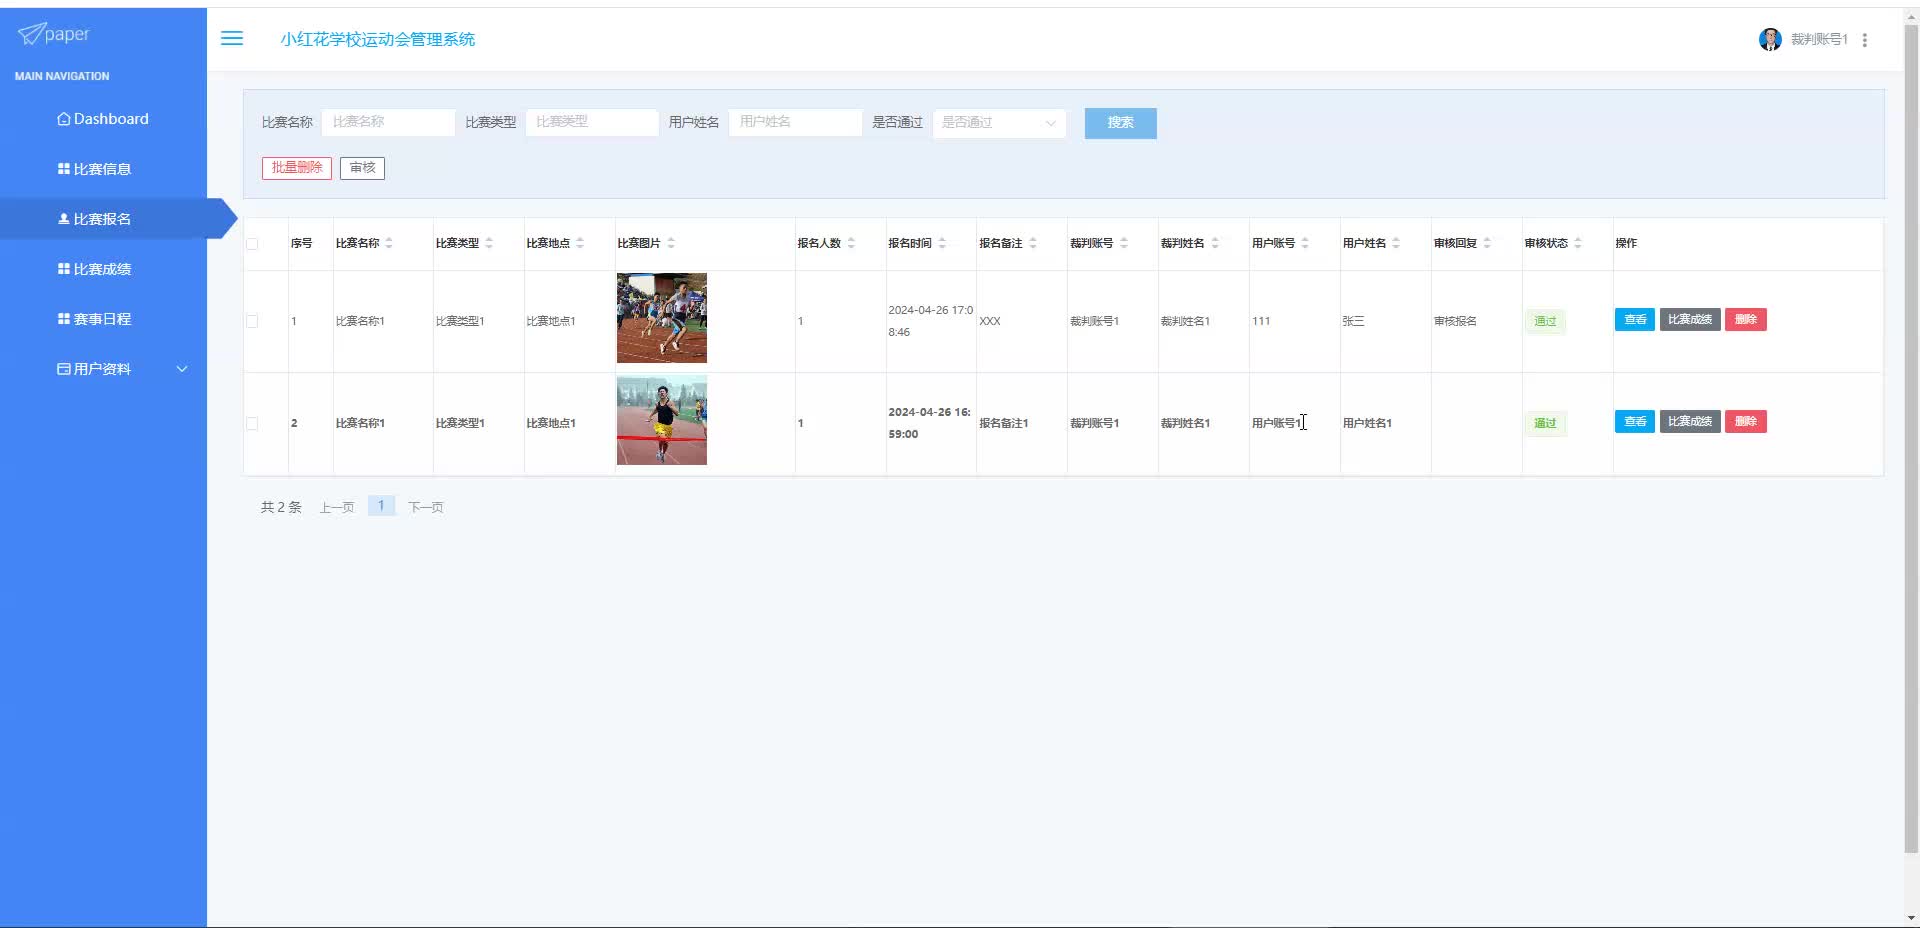This screenshot has width=1920, height=928.
Task: Check the row 2 checkbox
Action: [252, 424]
